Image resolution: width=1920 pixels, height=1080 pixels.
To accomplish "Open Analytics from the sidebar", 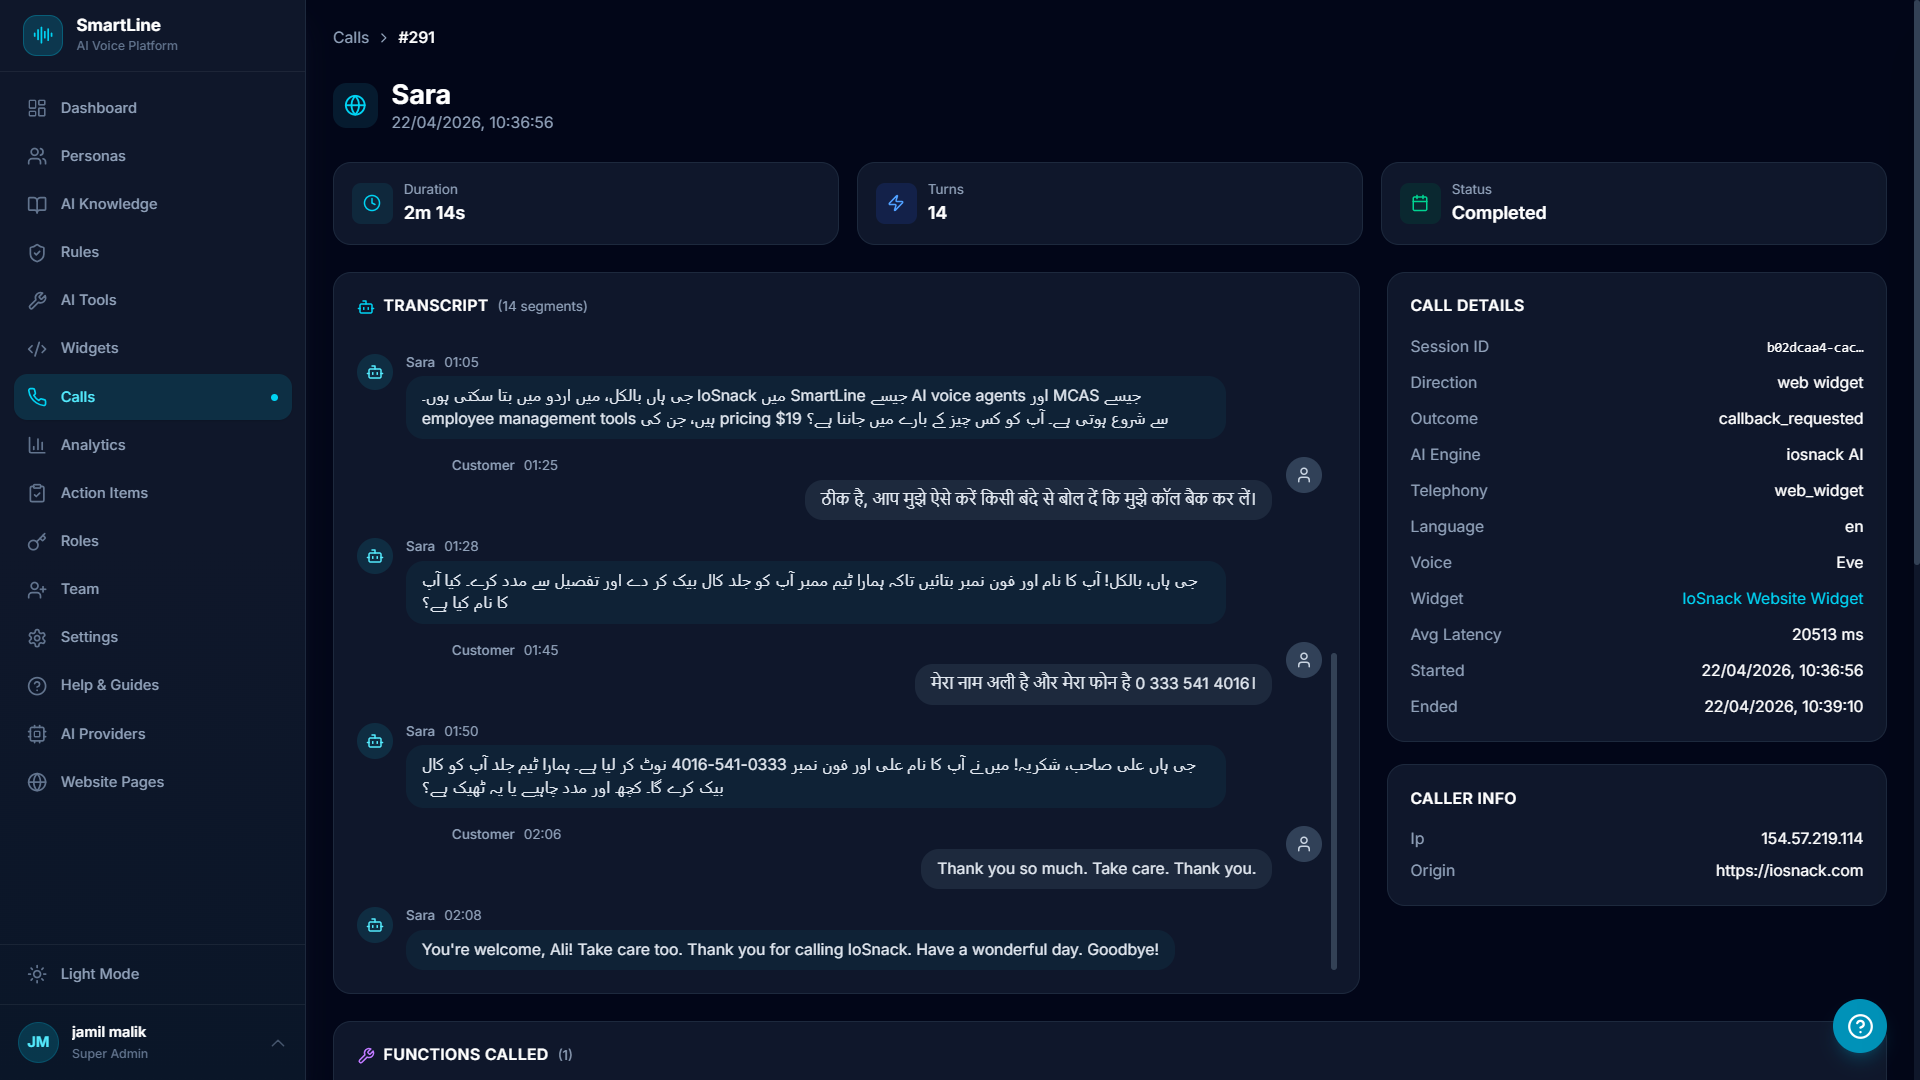I will pos(92,445).
